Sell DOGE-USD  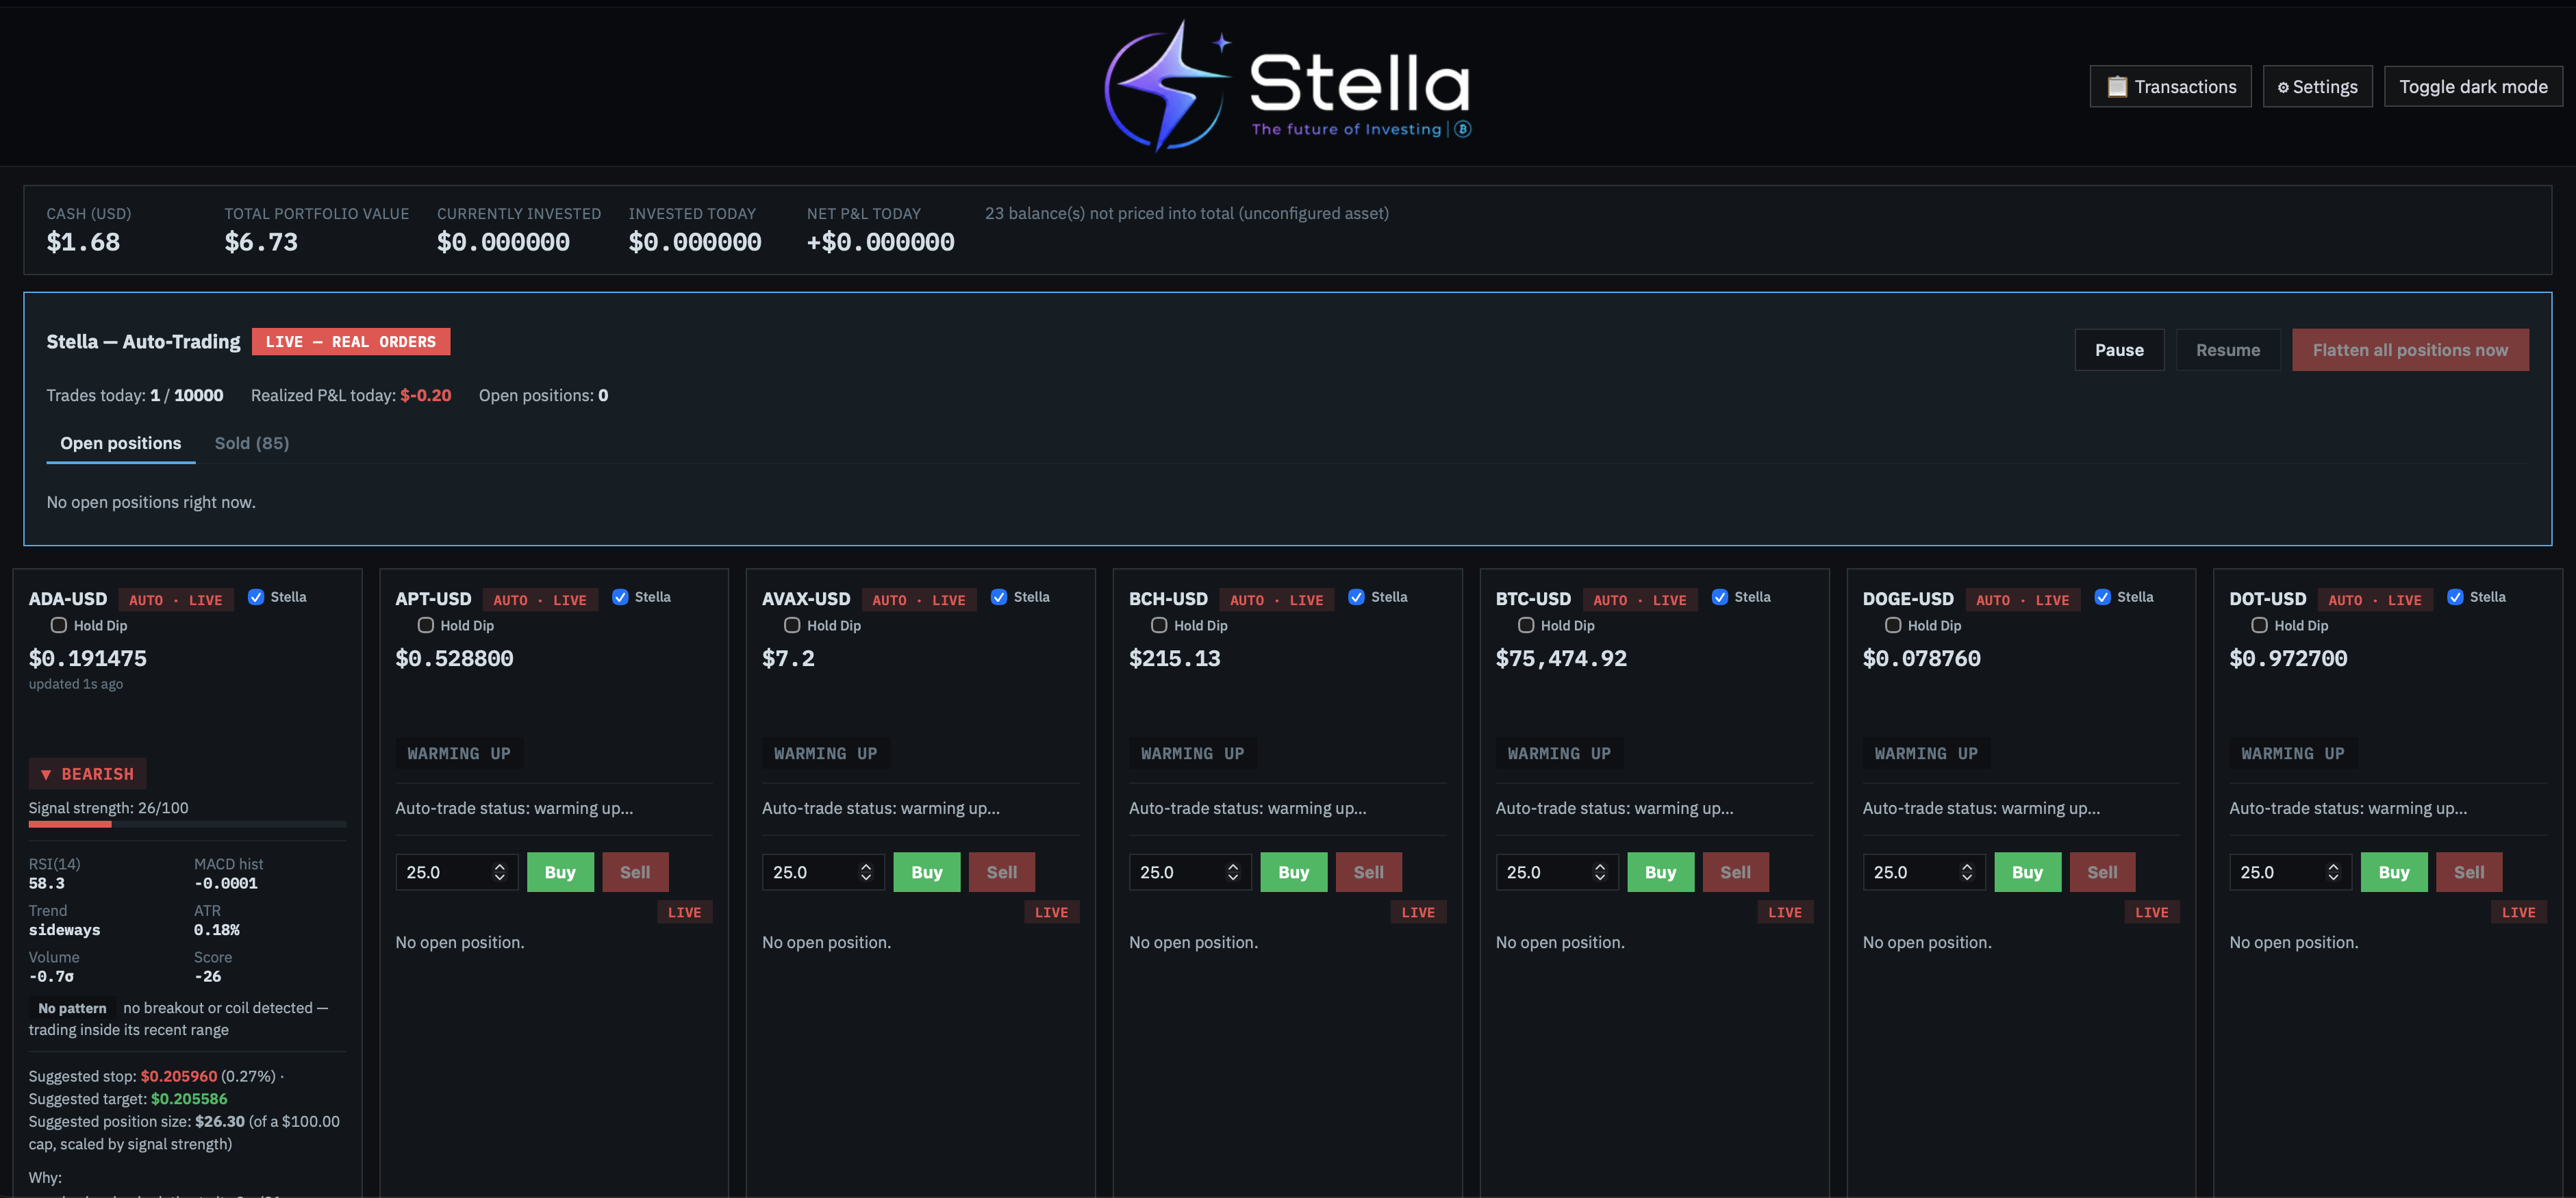coord(2103,872)
